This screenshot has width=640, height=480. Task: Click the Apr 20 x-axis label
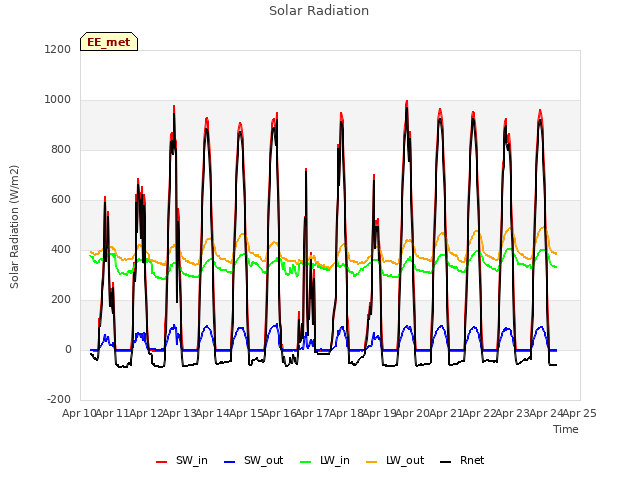pos(412,413)
